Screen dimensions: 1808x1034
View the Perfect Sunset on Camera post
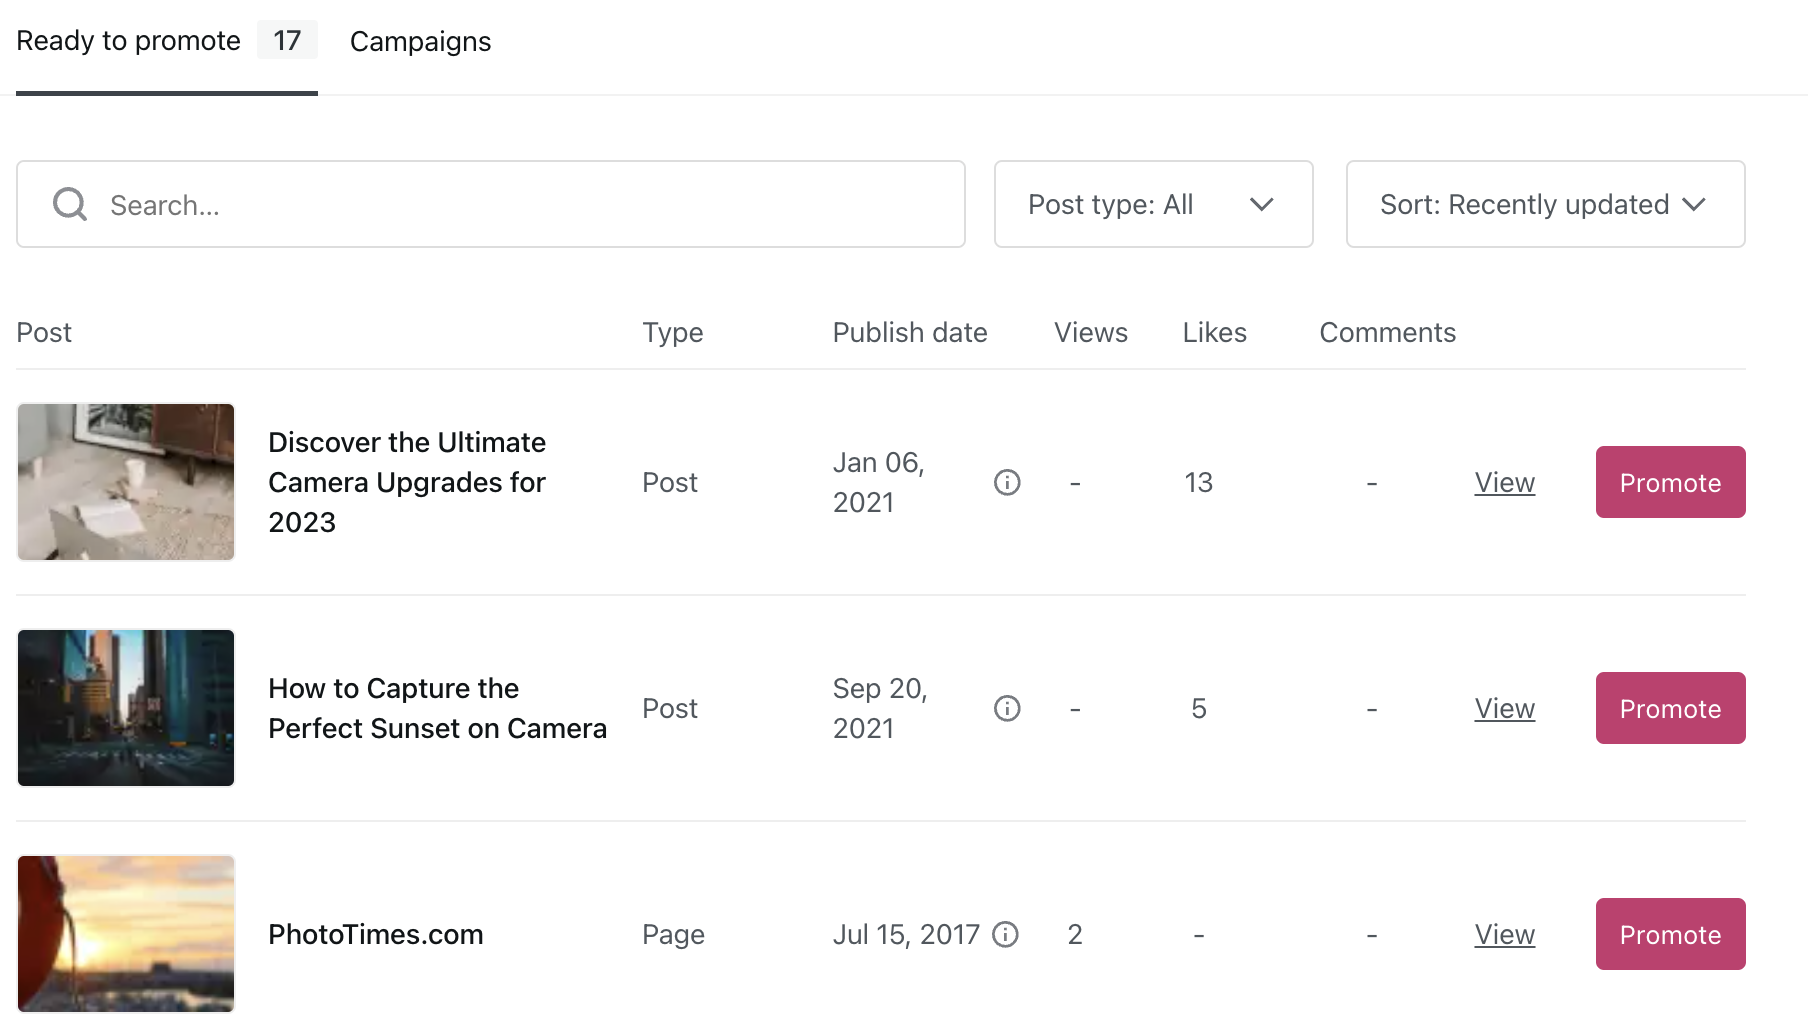(1504, 708)
